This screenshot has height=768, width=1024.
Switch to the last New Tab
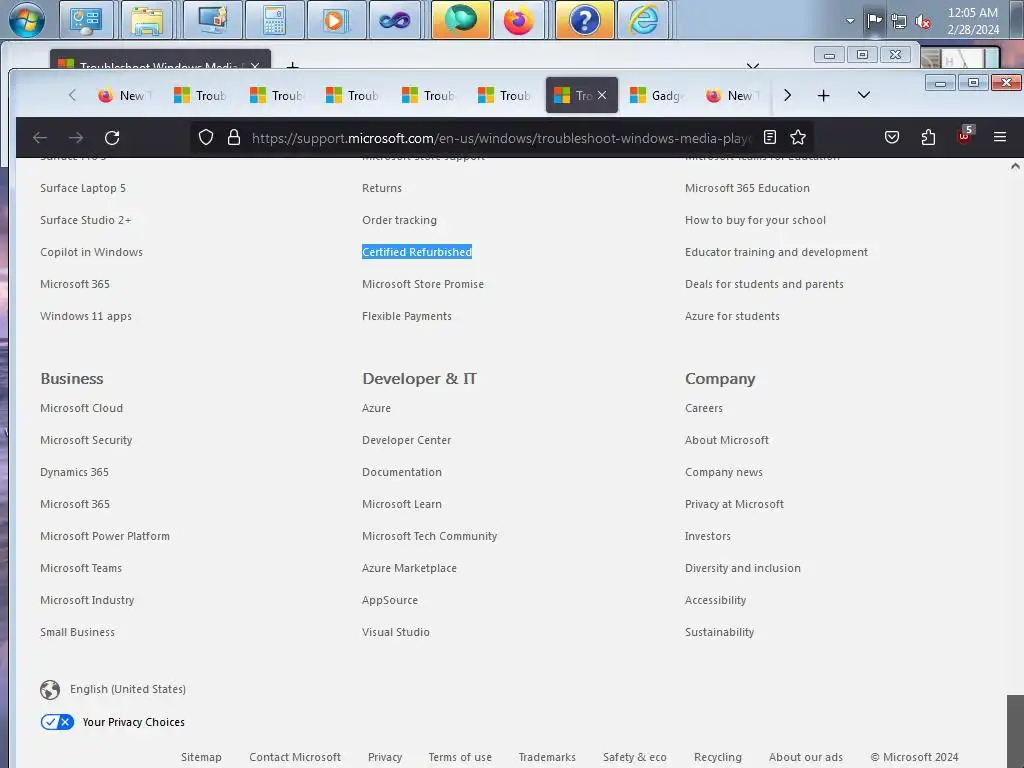731,95
